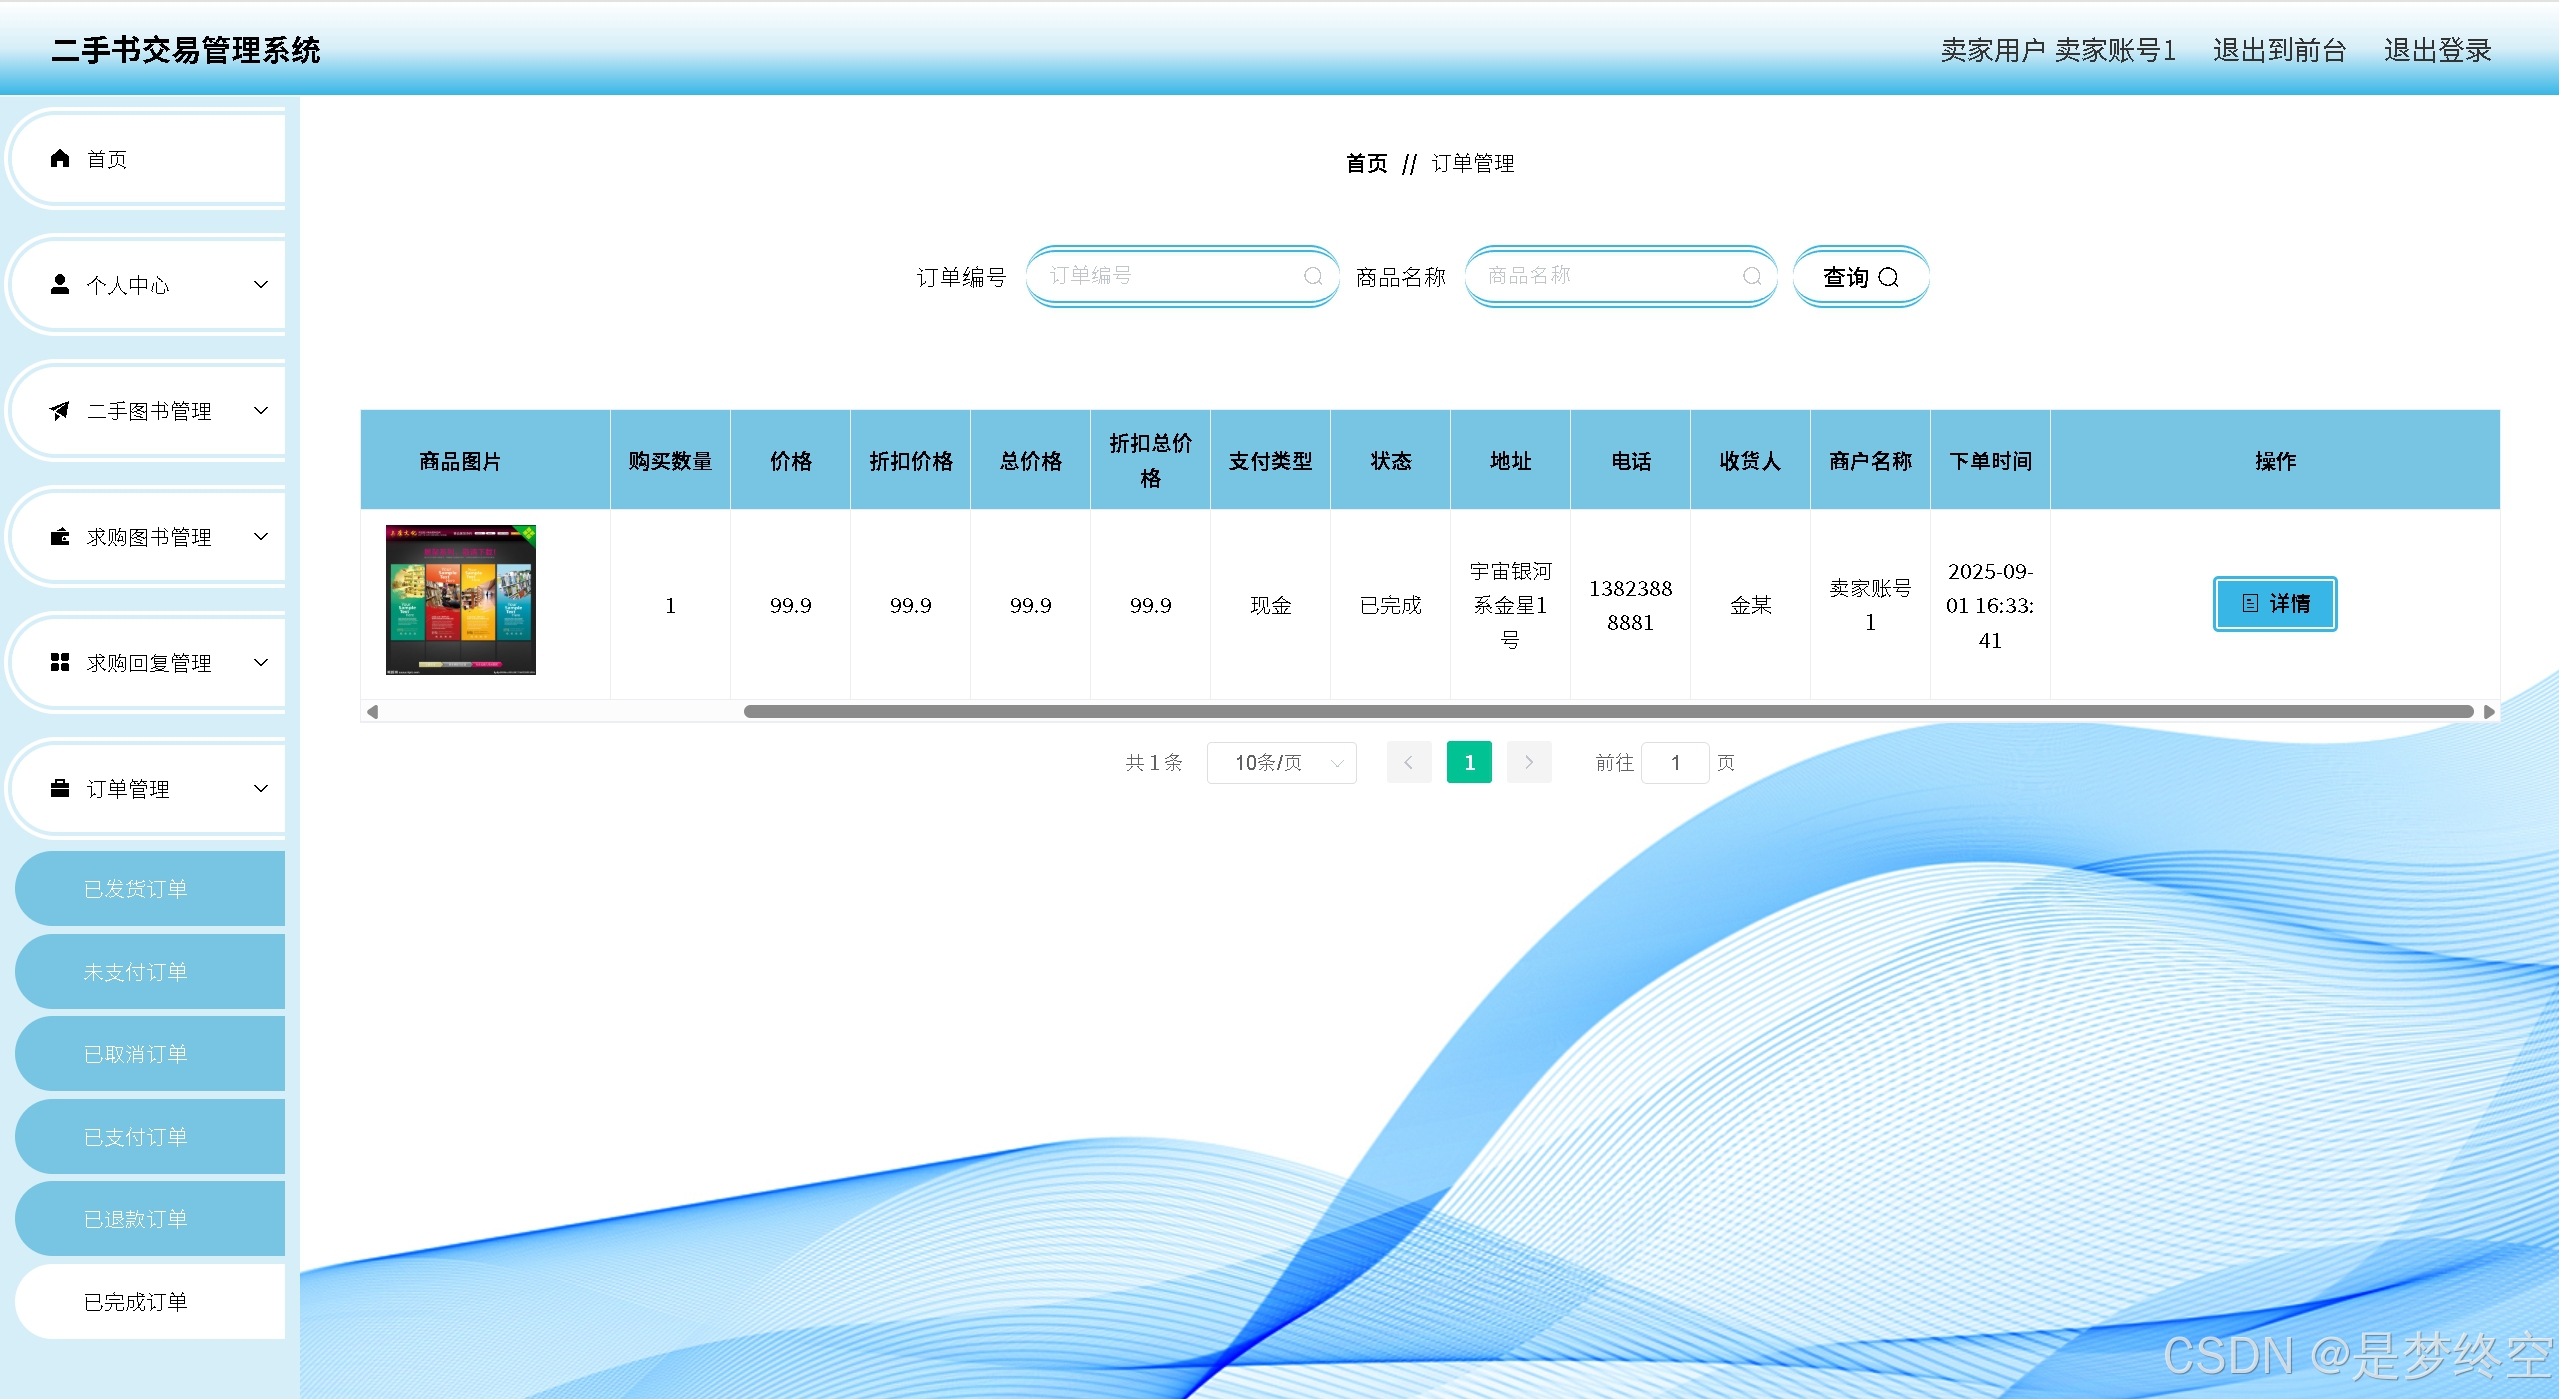The image size is (2559, 1399).
Task: Click the 支付类型 column header
Action: [1270, 461]
